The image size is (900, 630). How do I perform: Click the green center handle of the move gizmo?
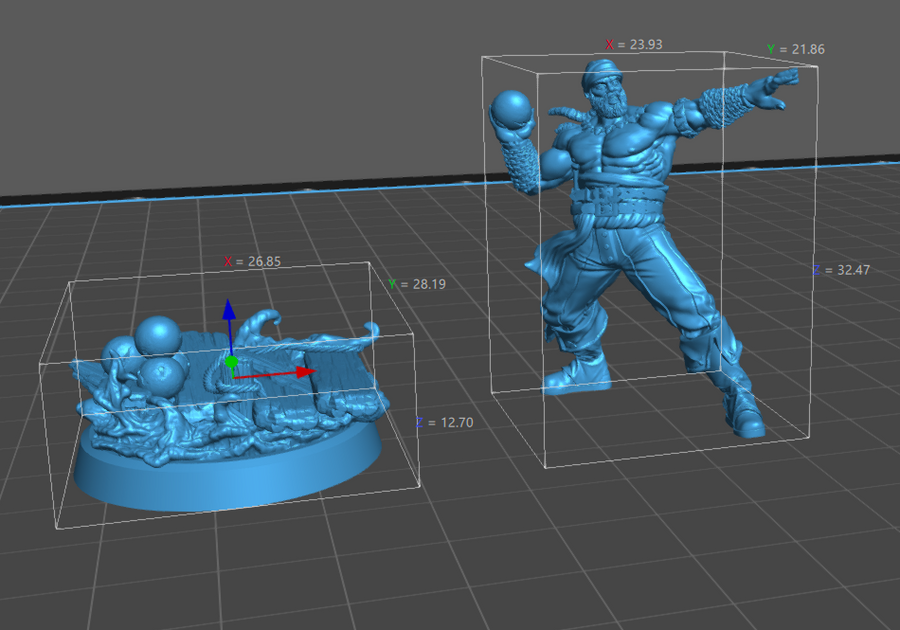click(231, 362)
